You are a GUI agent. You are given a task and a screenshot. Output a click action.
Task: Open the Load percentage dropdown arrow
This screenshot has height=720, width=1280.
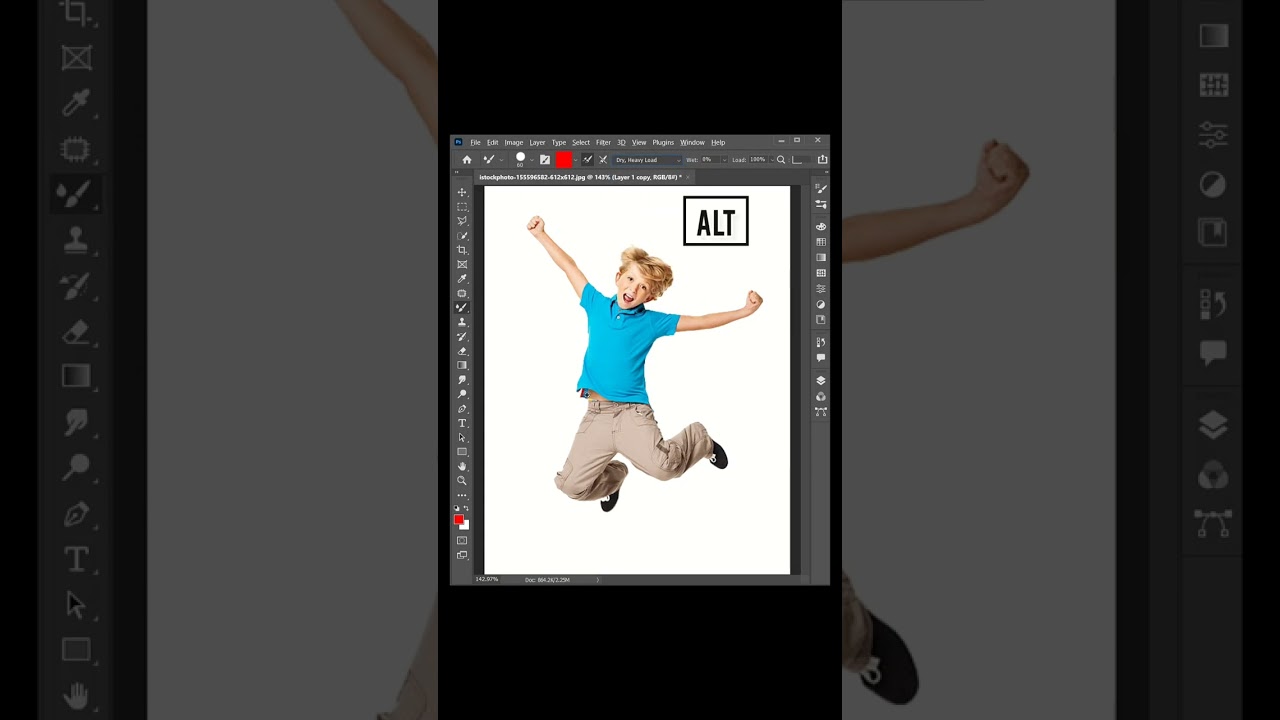click(x=772, y=159)
